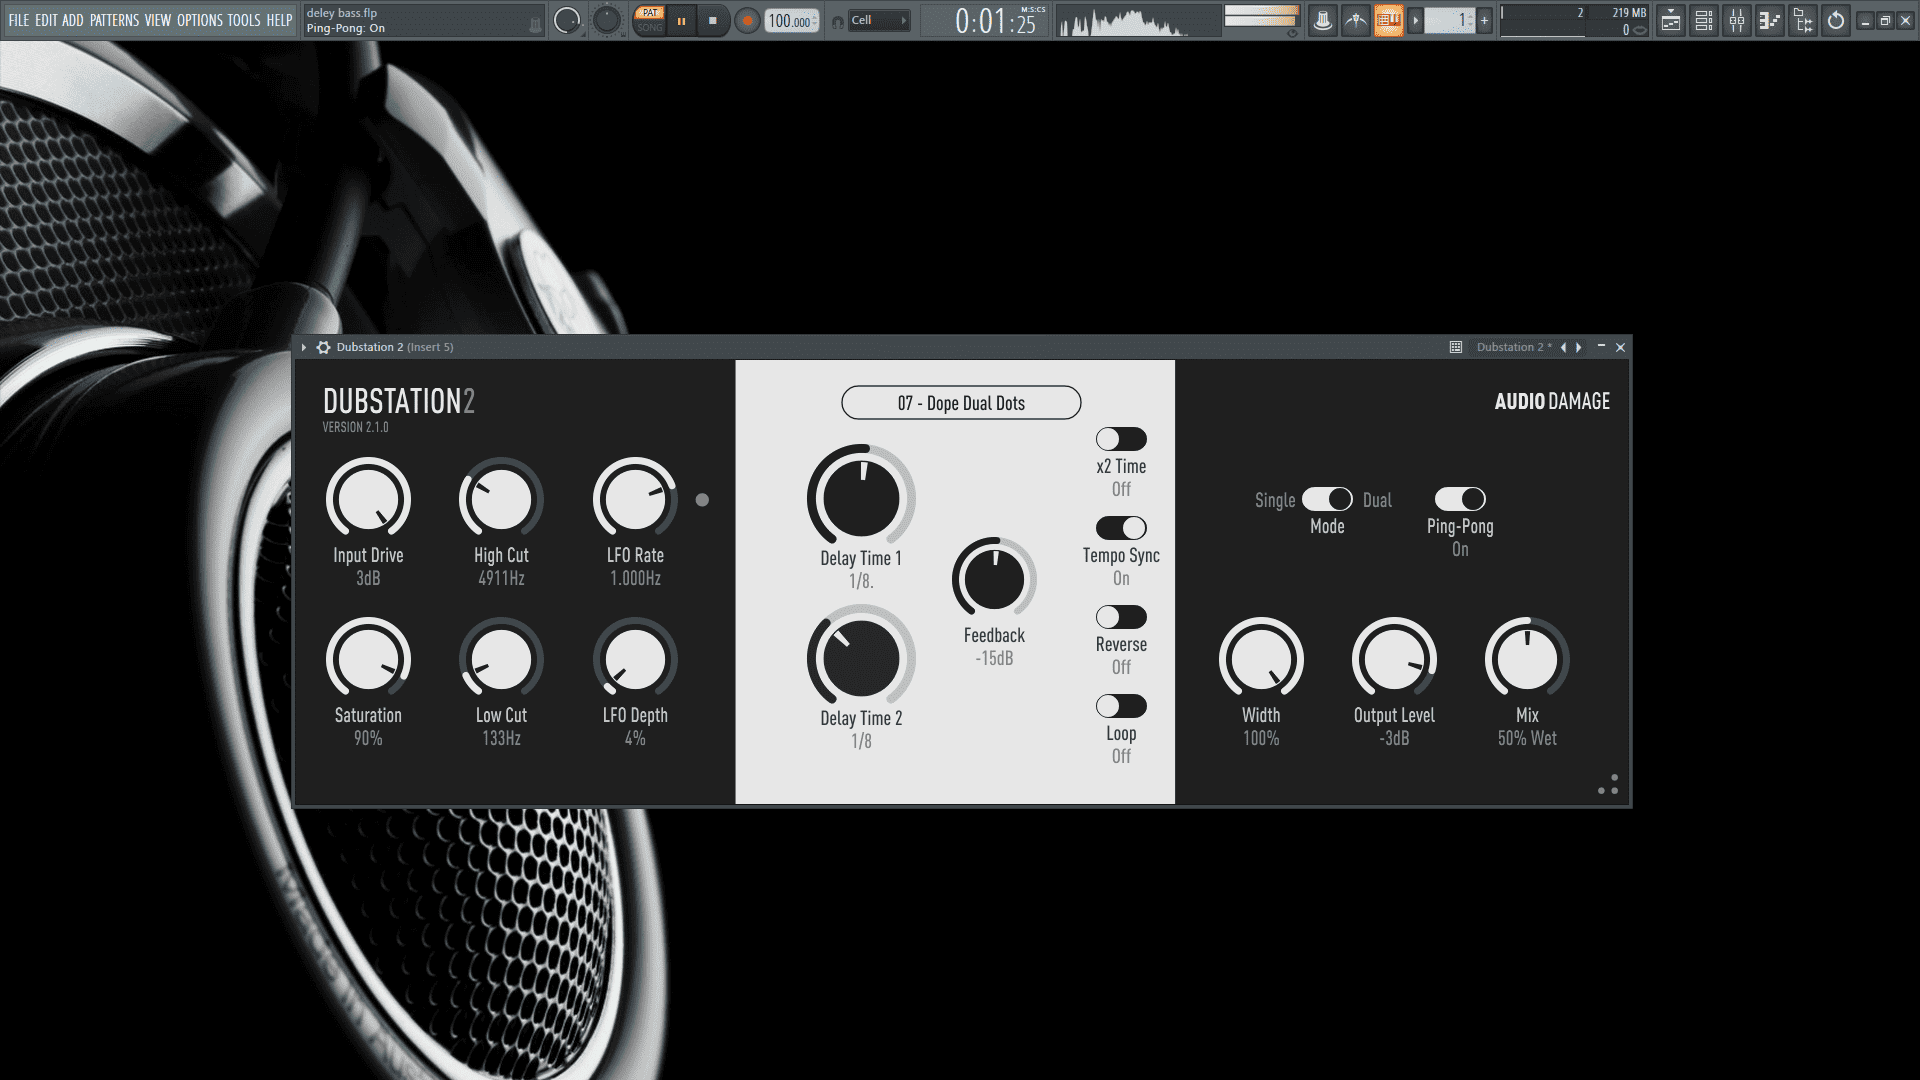Disable the Tempo Sync switch

click(x=1120, y=528)
